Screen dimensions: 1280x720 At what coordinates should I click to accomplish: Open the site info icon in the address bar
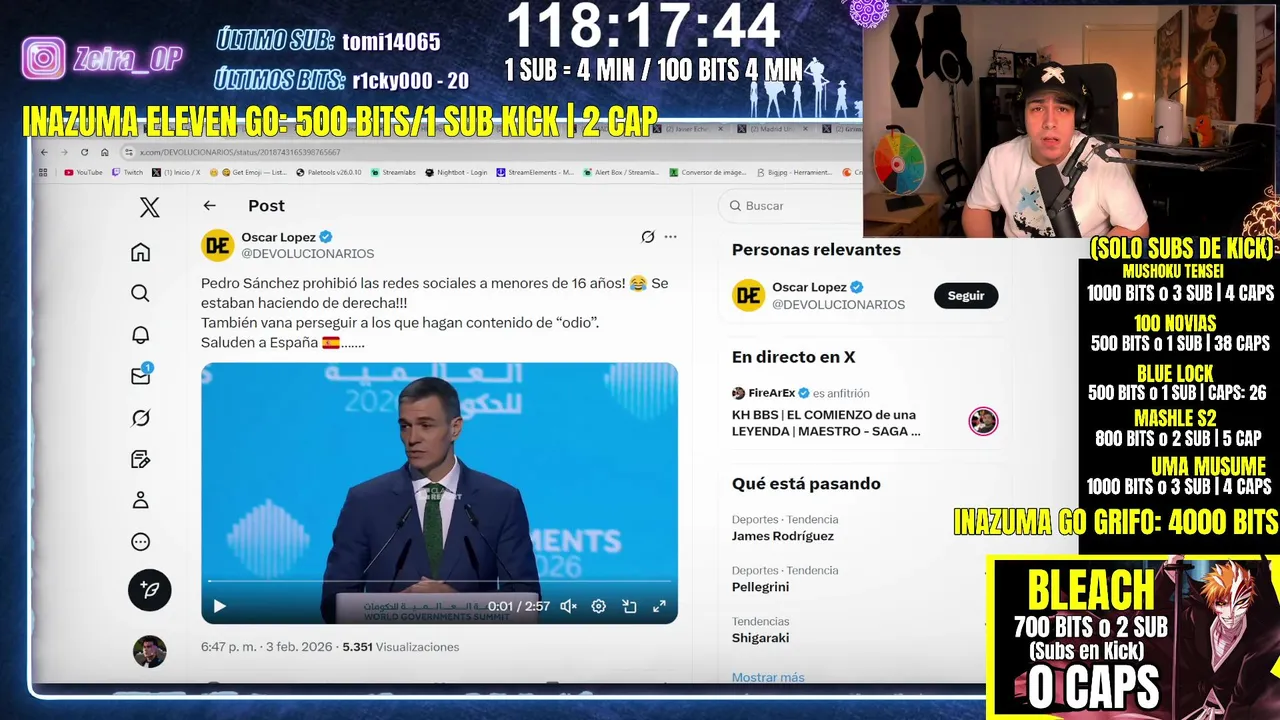tap(128, 152)
